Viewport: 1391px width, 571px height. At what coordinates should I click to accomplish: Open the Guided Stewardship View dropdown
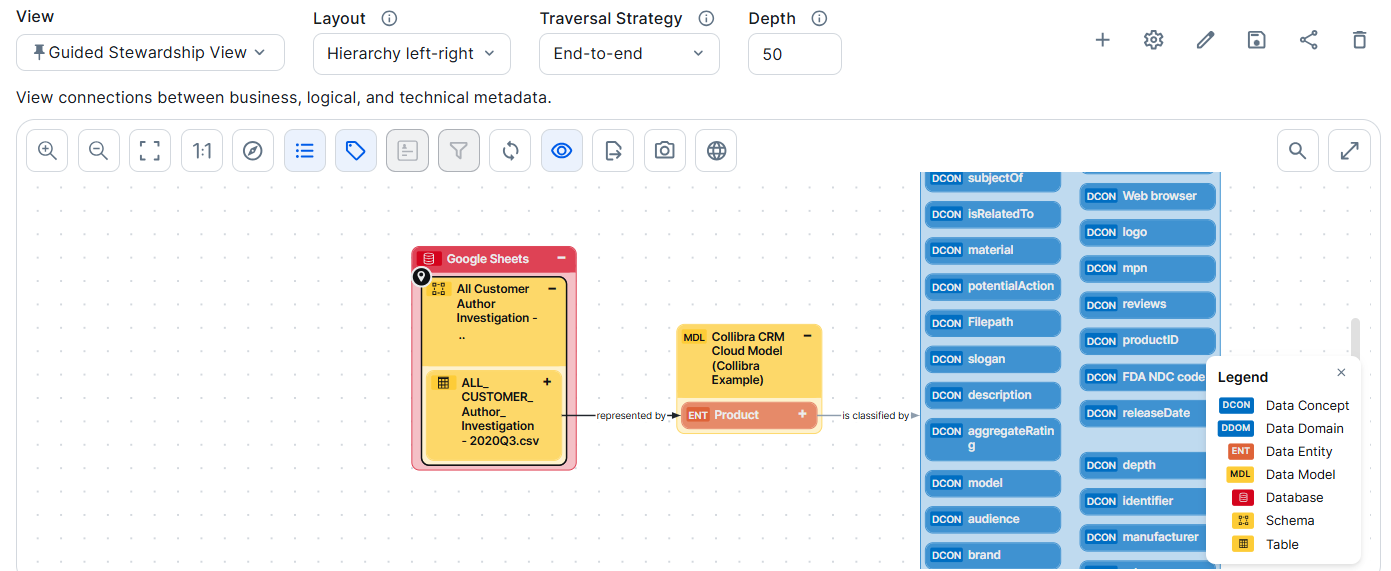click(x=150, y=53)
